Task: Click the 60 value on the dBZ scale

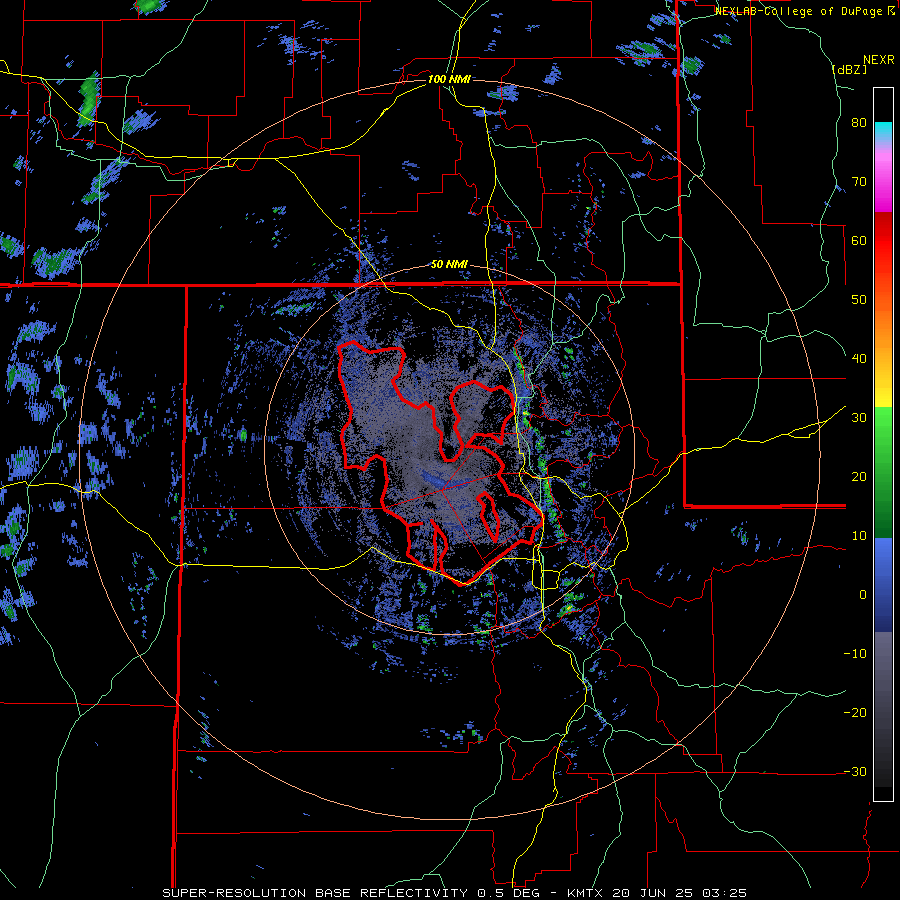Action: tap(859, 240)
